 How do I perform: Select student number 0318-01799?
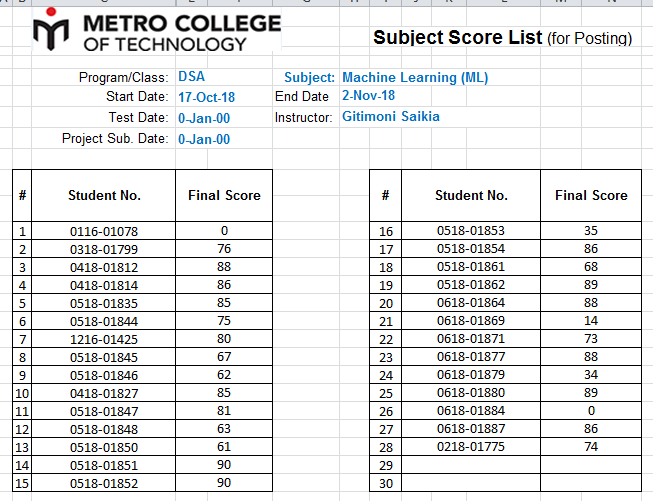(104, 249)
